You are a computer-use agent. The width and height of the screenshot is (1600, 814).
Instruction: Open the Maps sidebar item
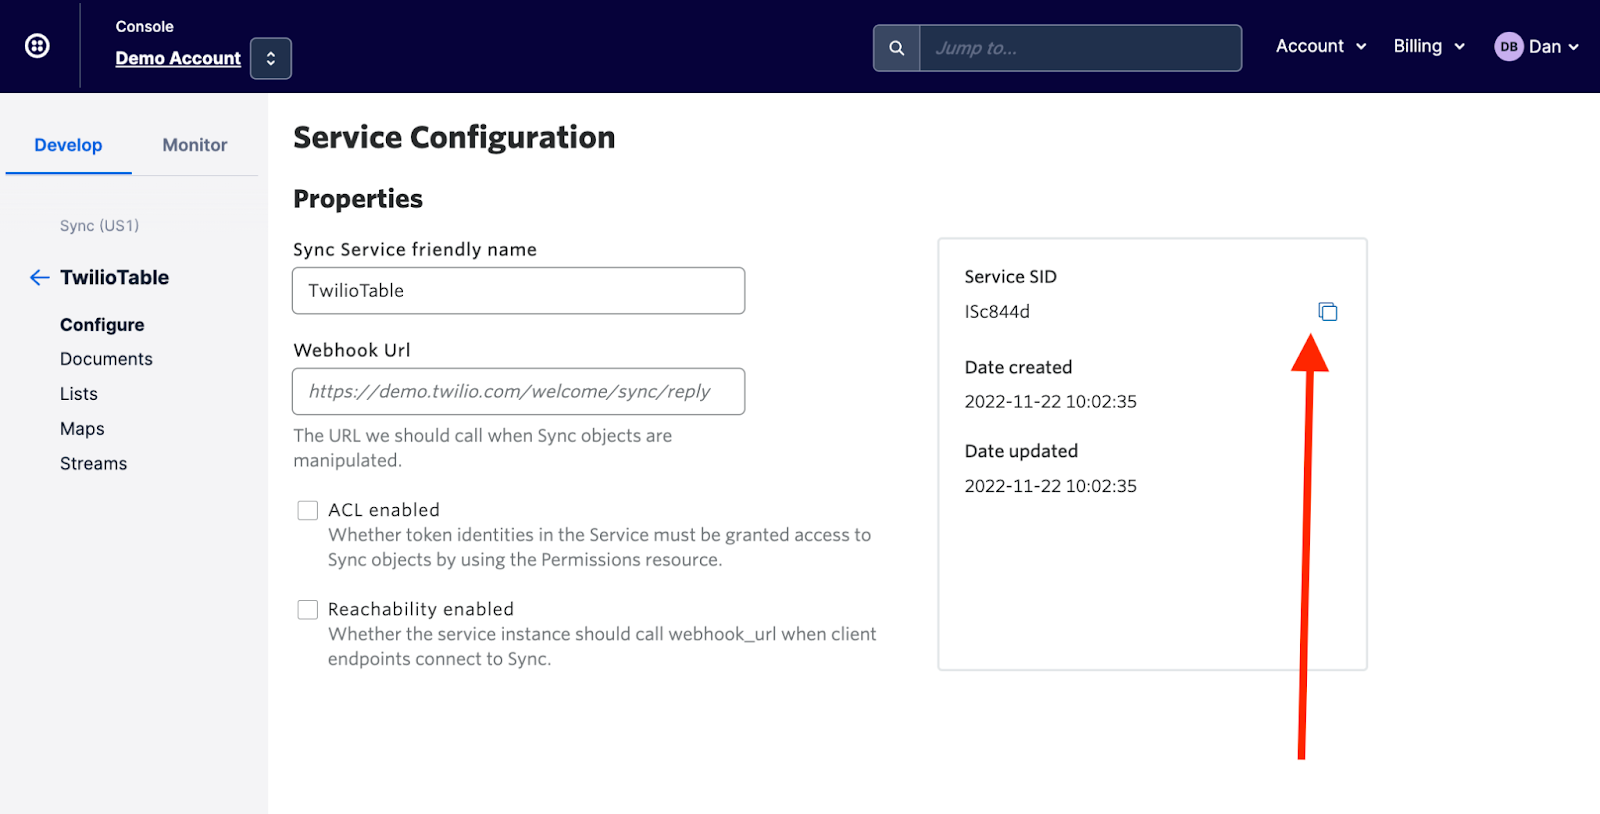(82, 429)
